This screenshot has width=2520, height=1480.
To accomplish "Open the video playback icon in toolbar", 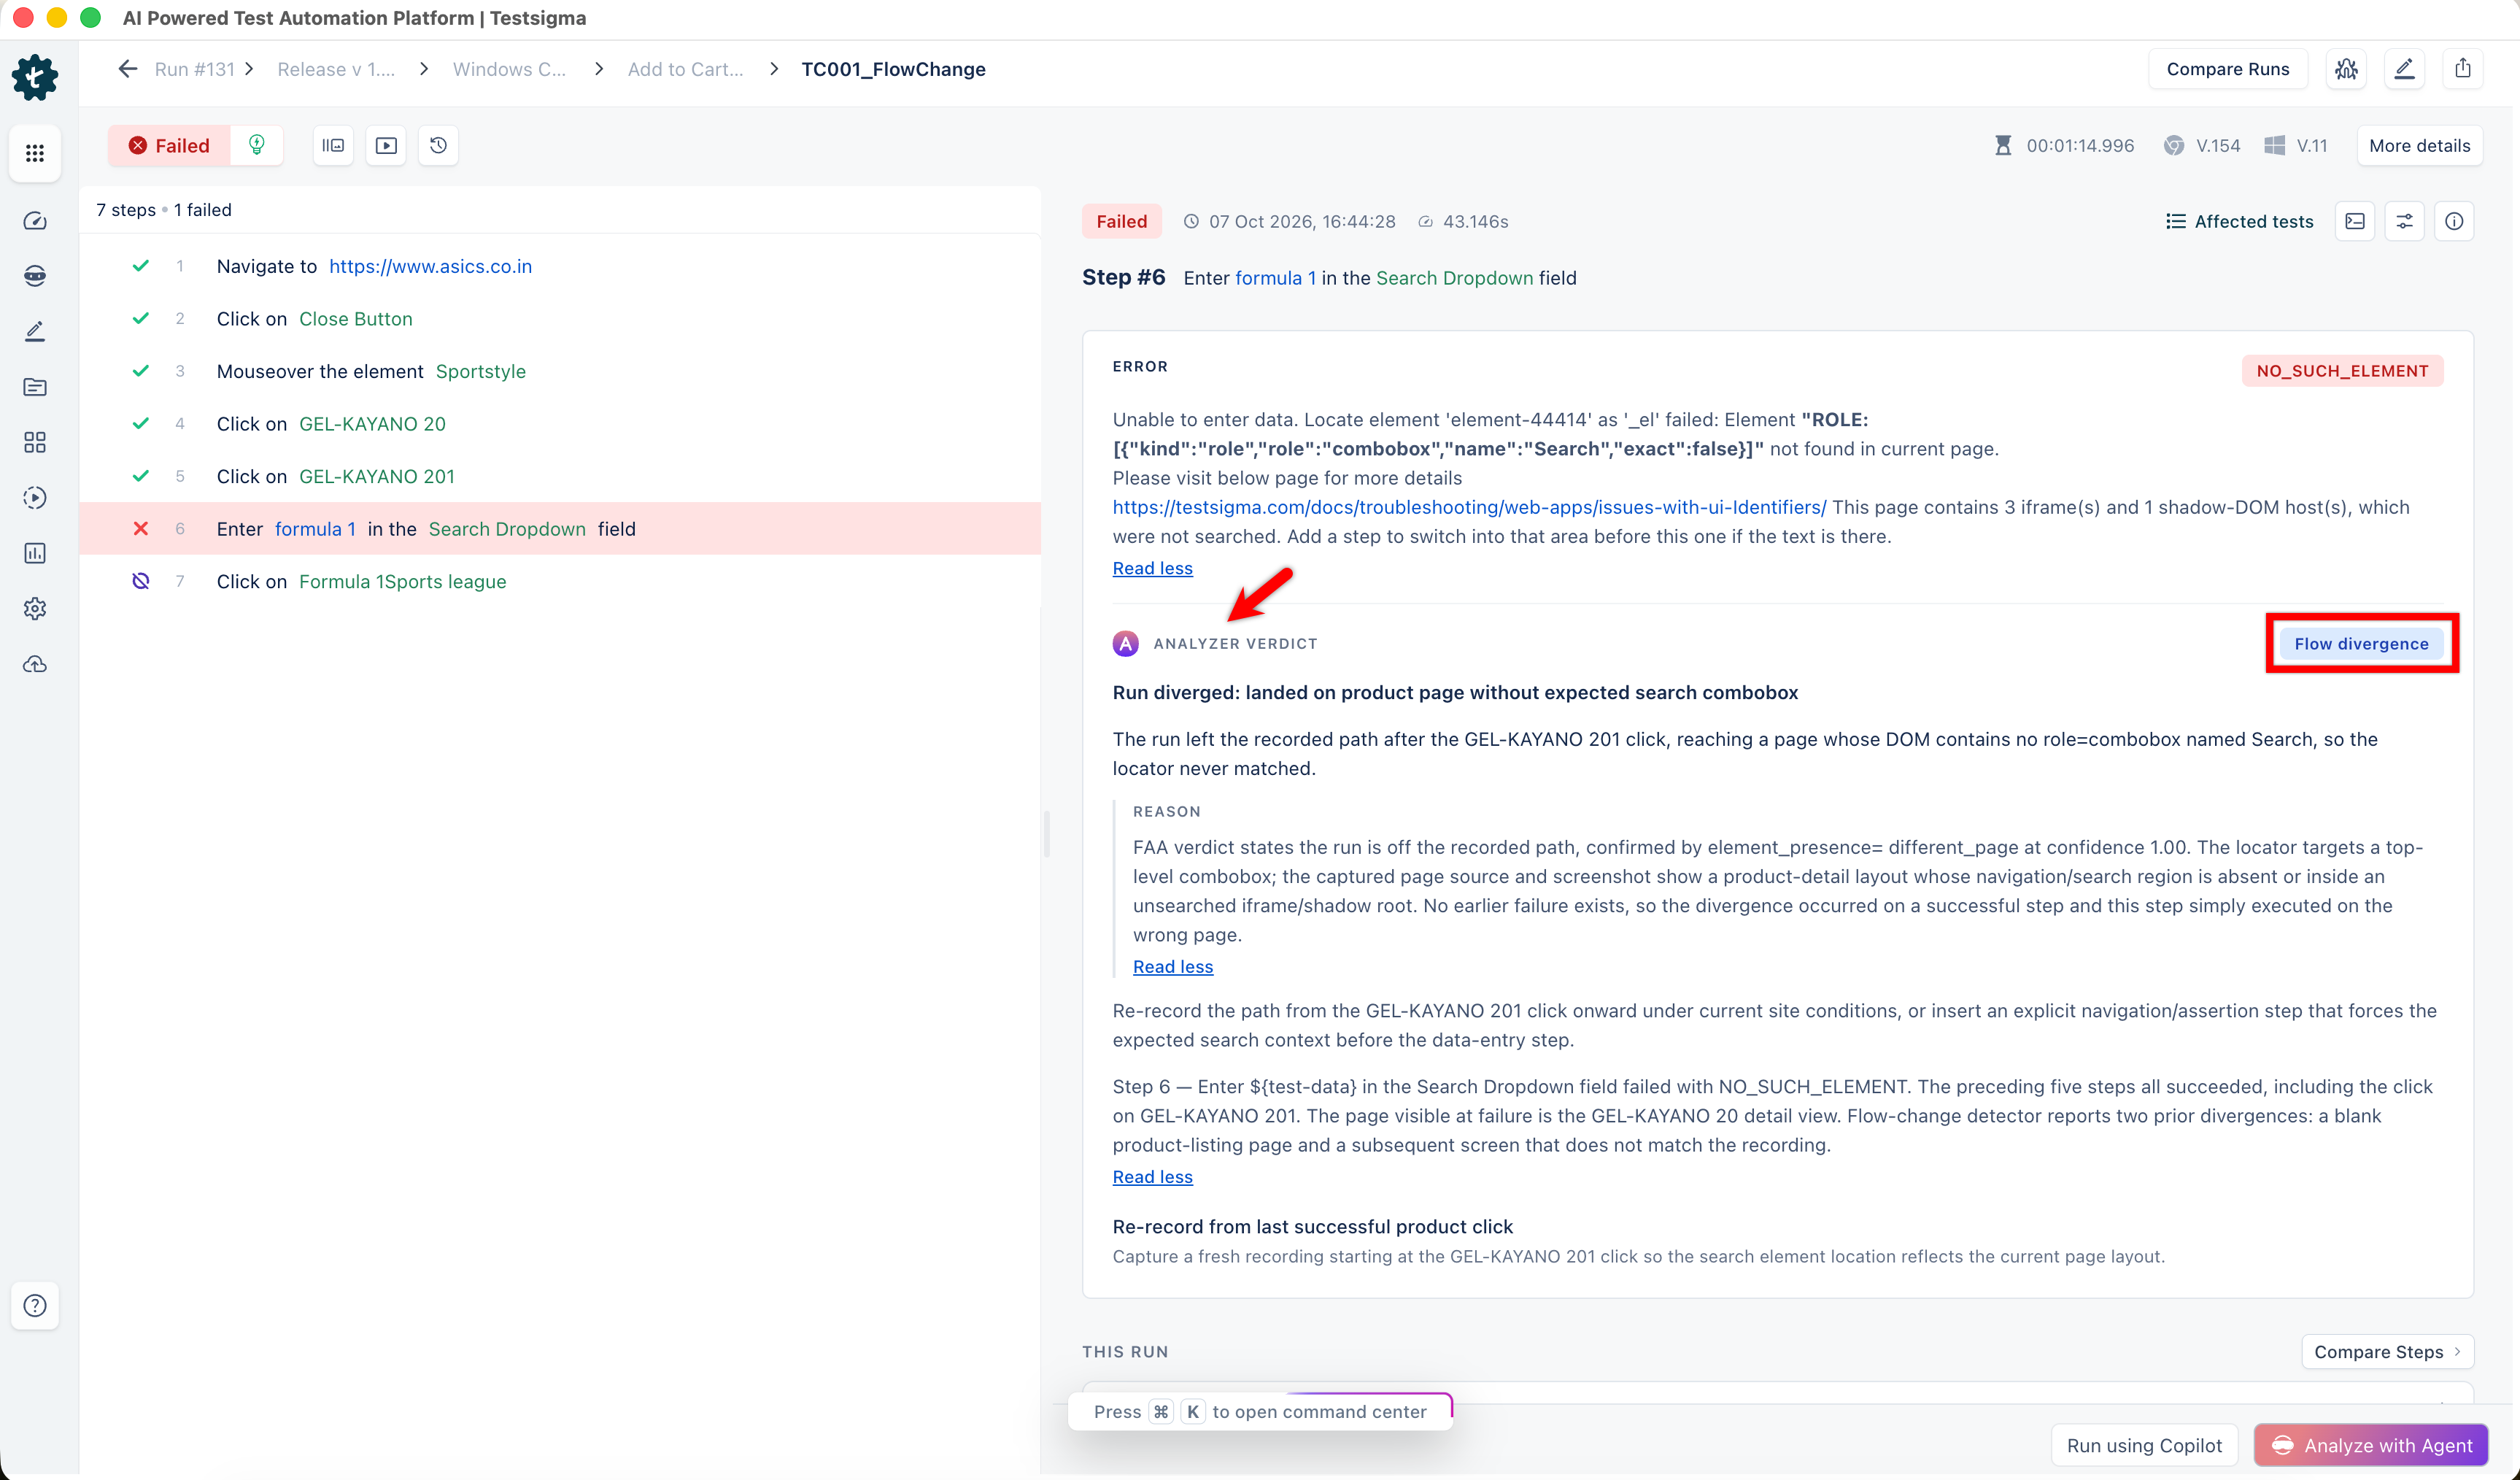I will point(386,145).
